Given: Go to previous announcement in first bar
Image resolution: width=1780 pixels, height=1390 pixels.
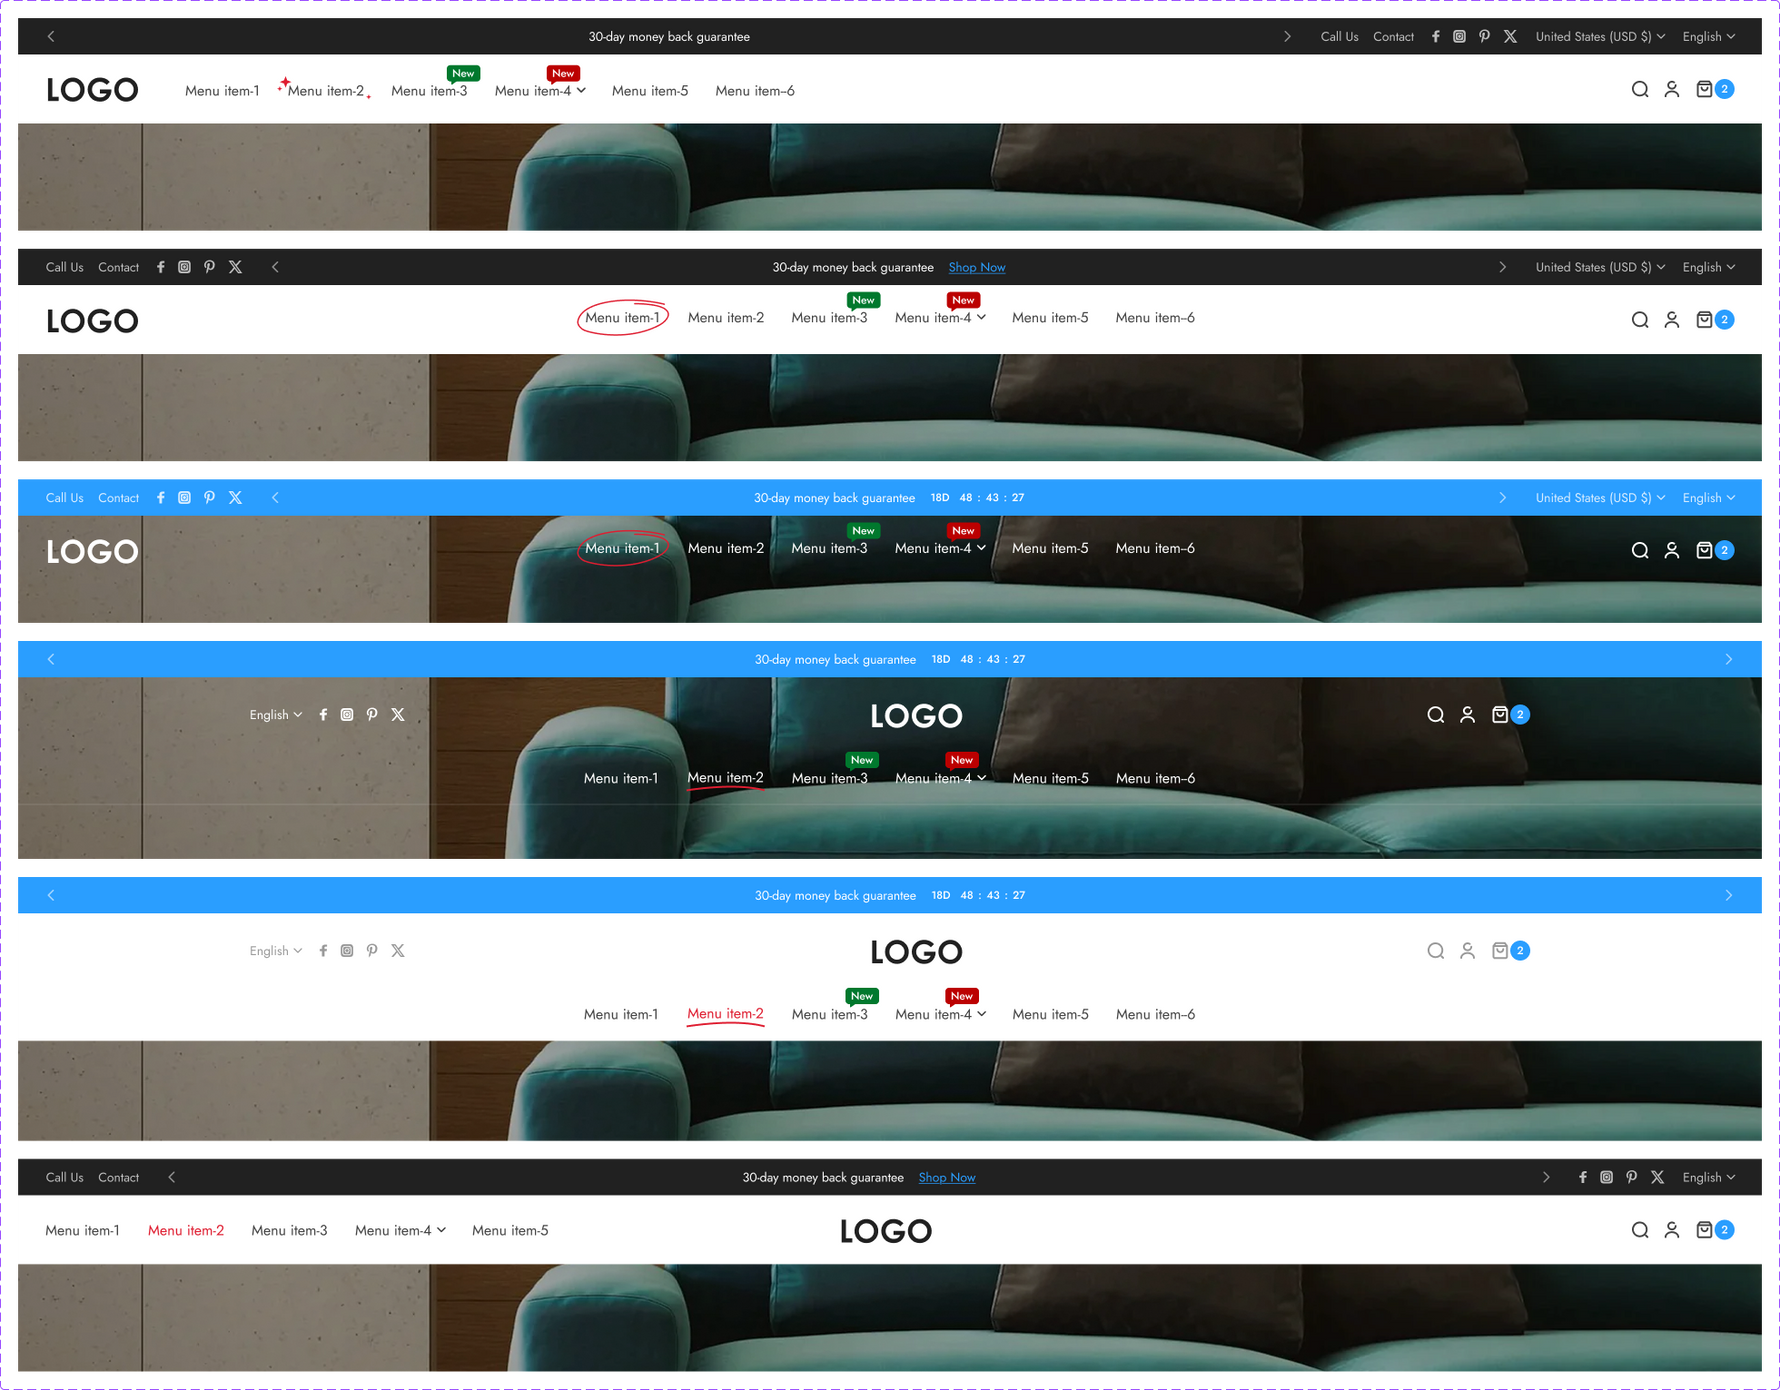Looking at the screenshot, I should tap(51, 37).
